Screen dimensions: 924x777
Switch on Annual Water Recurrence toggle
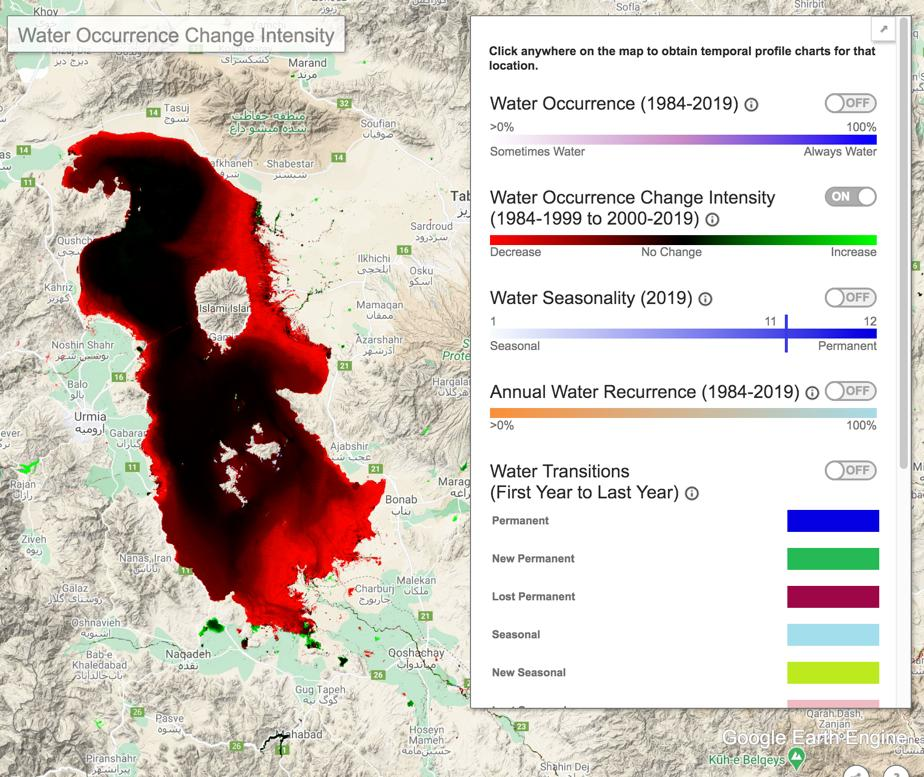(x=850, y=391)
